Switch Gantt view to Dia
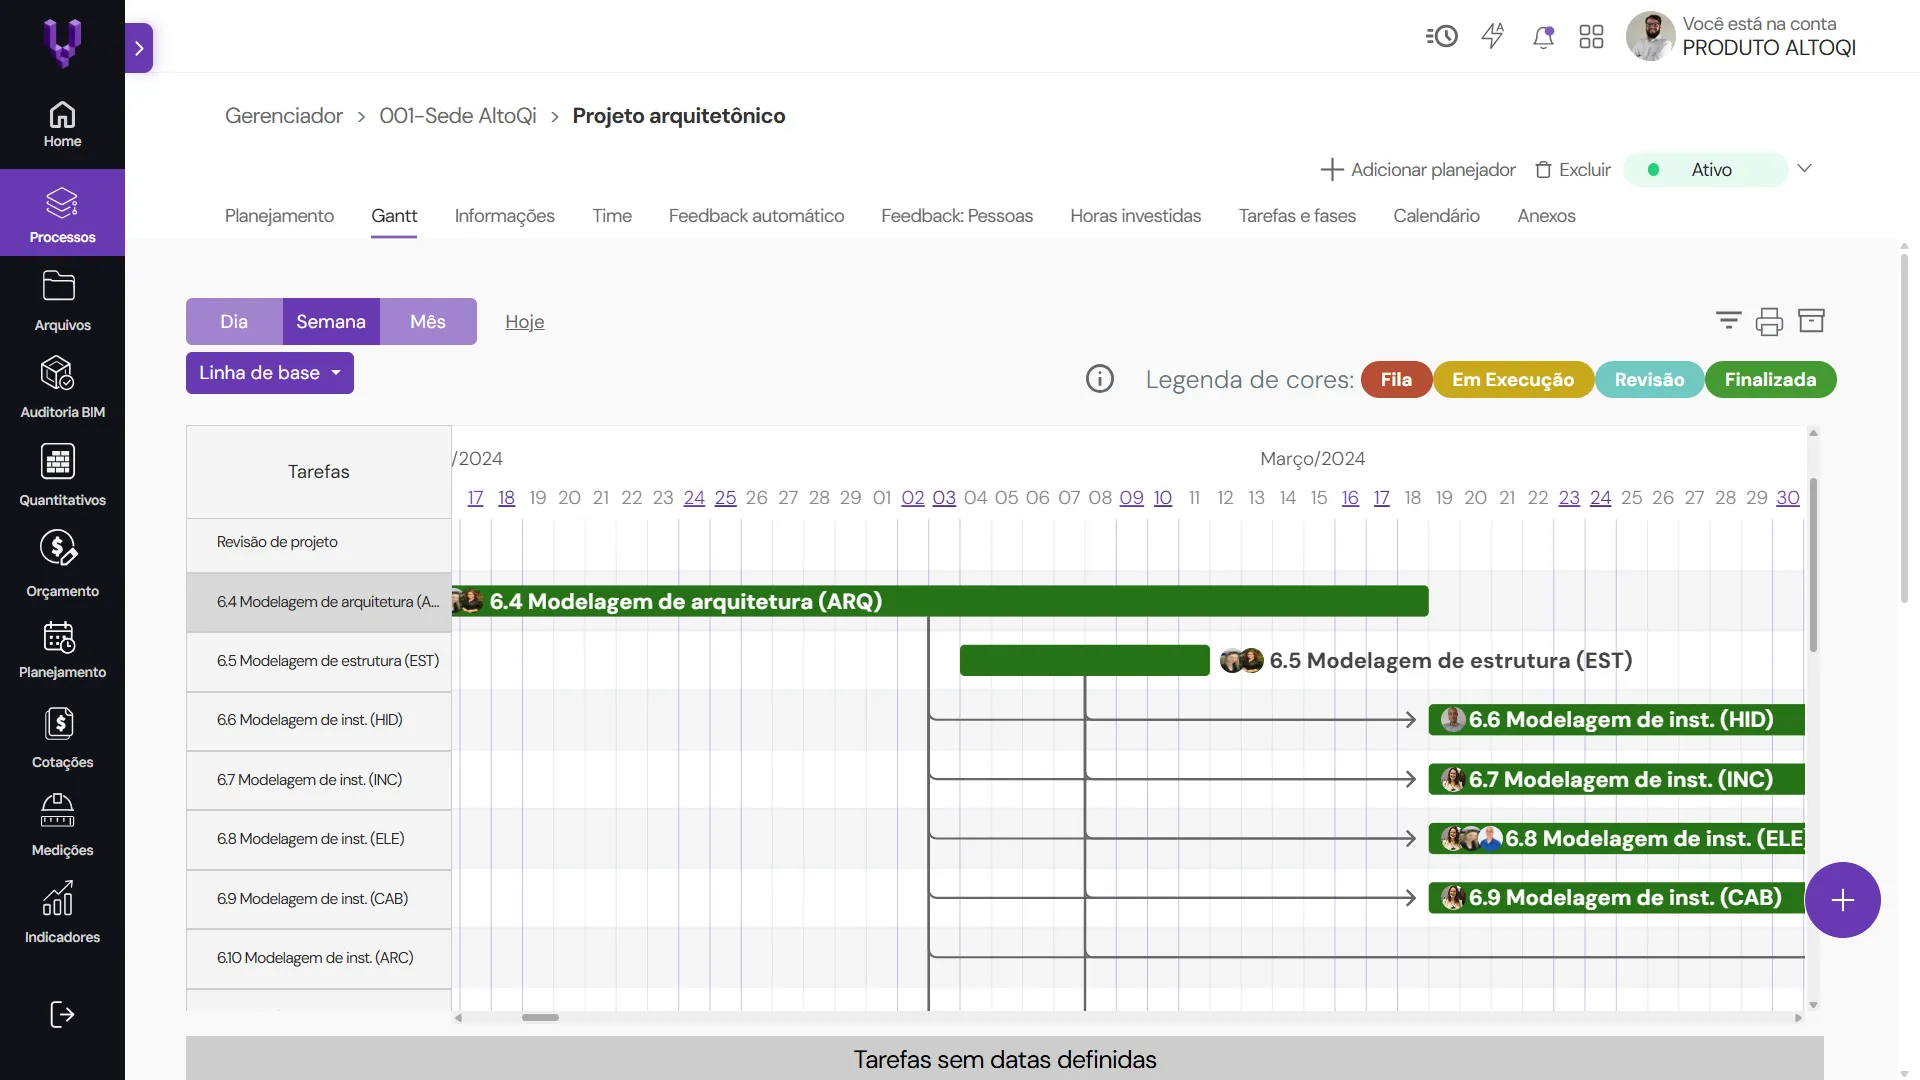The width and height of the screenshot is (1920, 1080). (234, 321)
